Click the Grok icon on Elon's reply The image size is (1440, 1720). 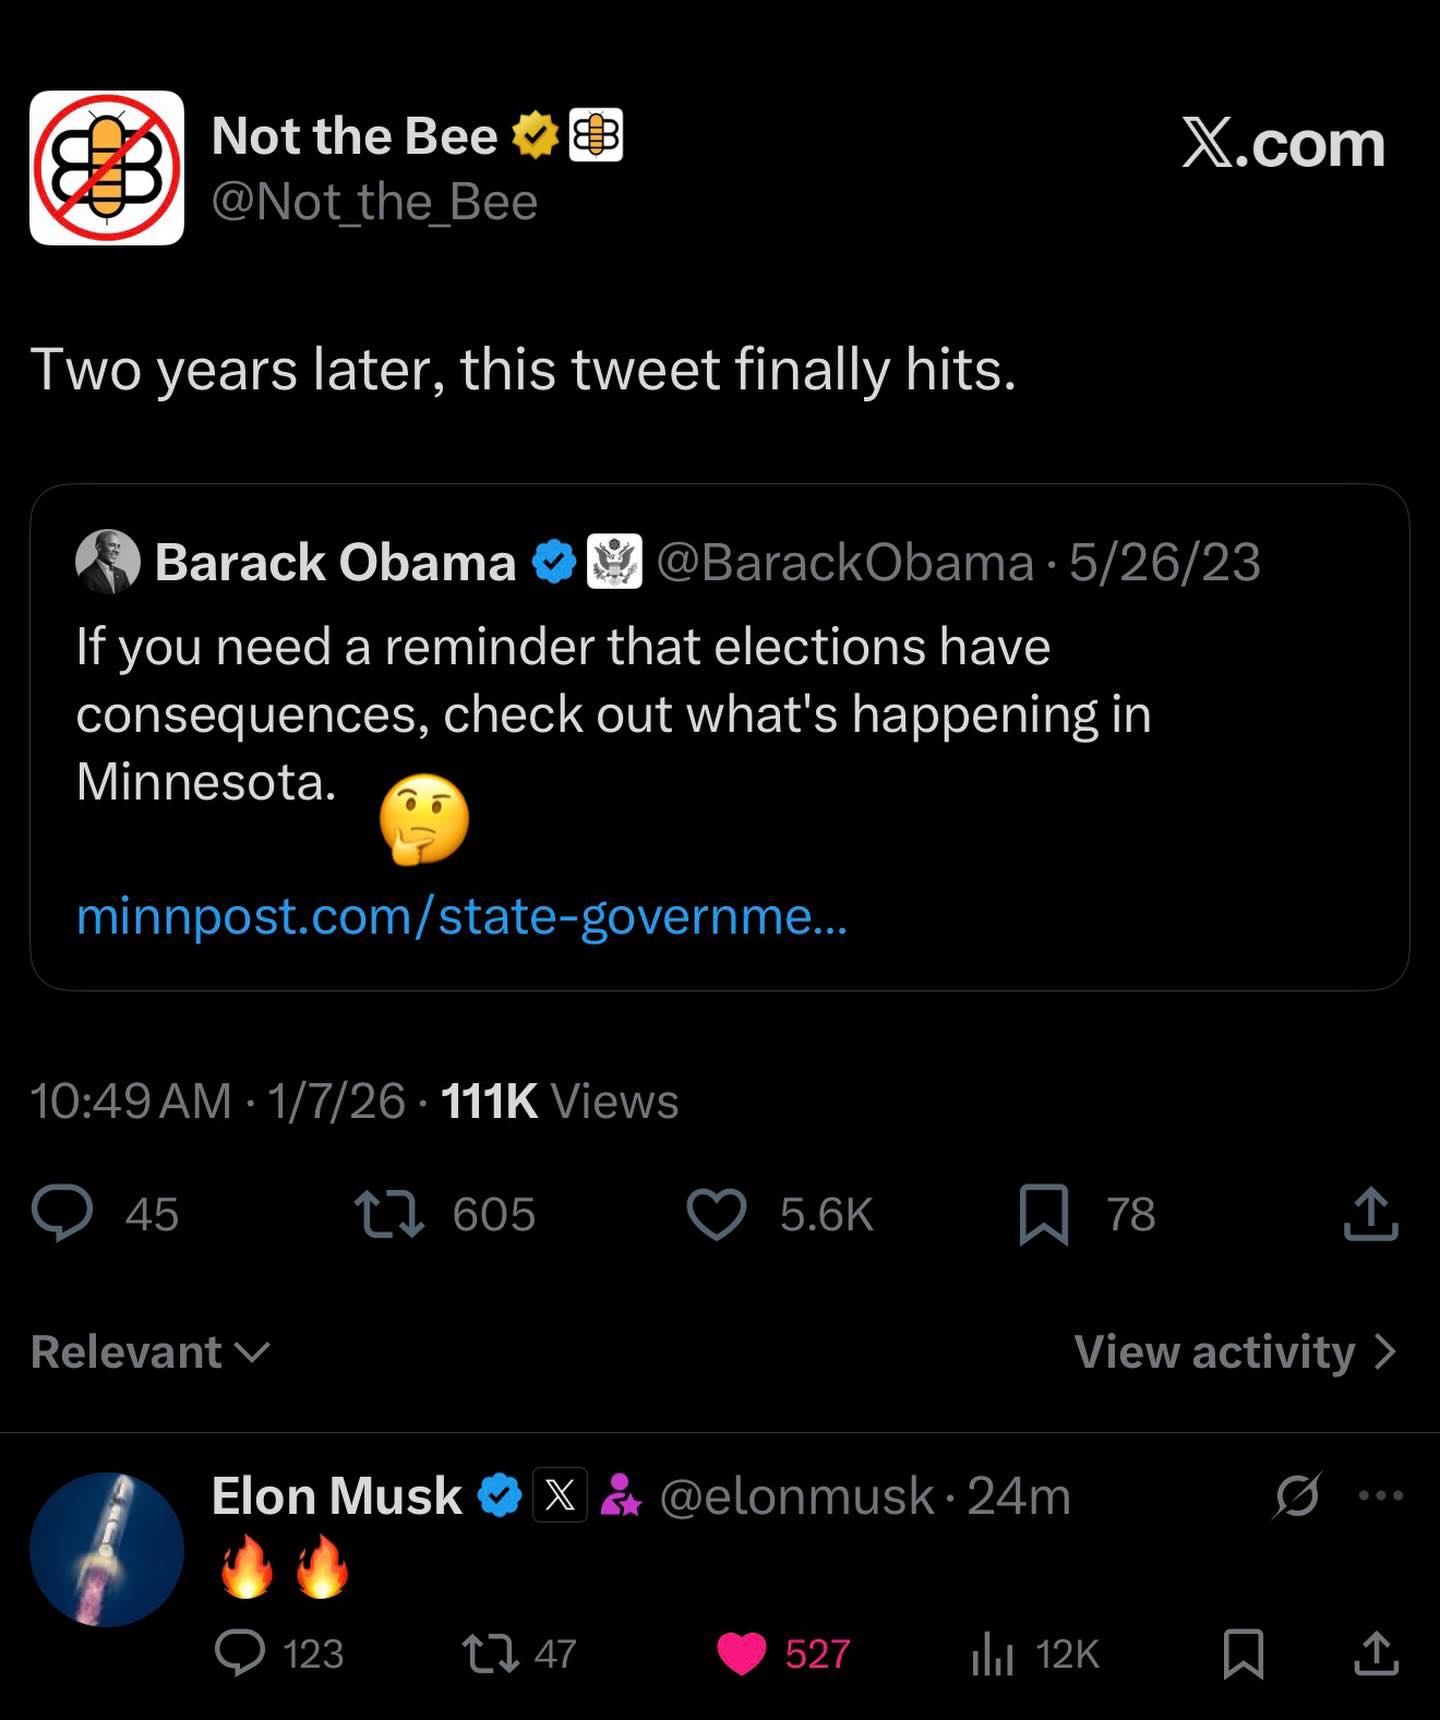(x=1298, y=1496)
